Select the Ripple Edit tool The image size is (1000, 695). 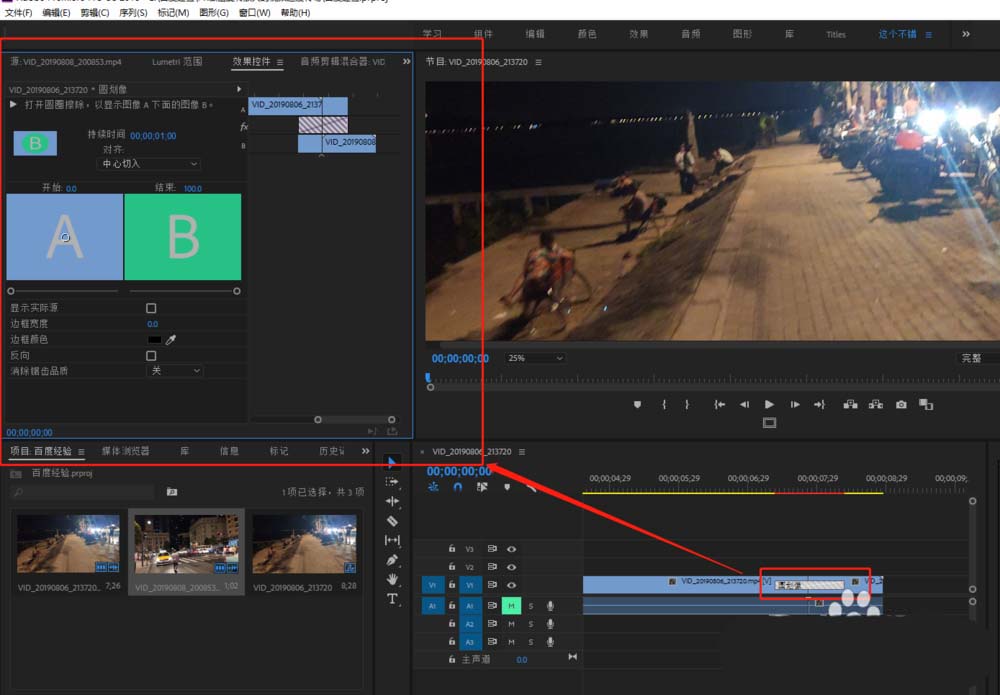point(392,501)
